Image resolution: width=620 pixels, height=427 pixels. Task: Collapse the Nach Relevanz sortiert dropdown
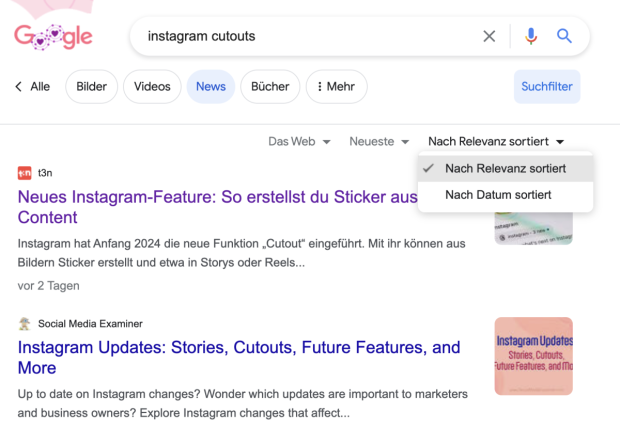(496, 142)
